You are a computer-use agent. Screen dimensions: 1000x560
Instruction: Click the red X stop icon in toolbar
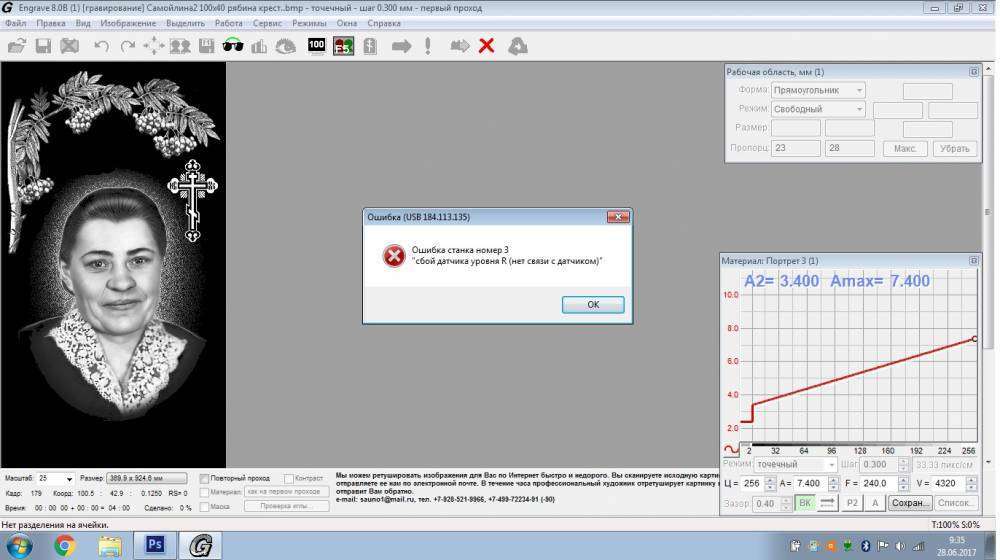486,46
